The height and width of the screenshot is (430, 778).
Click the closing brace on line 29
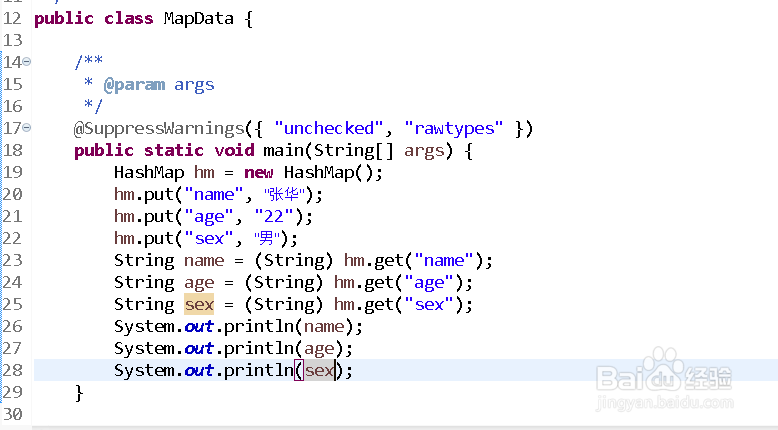point(79,393)
